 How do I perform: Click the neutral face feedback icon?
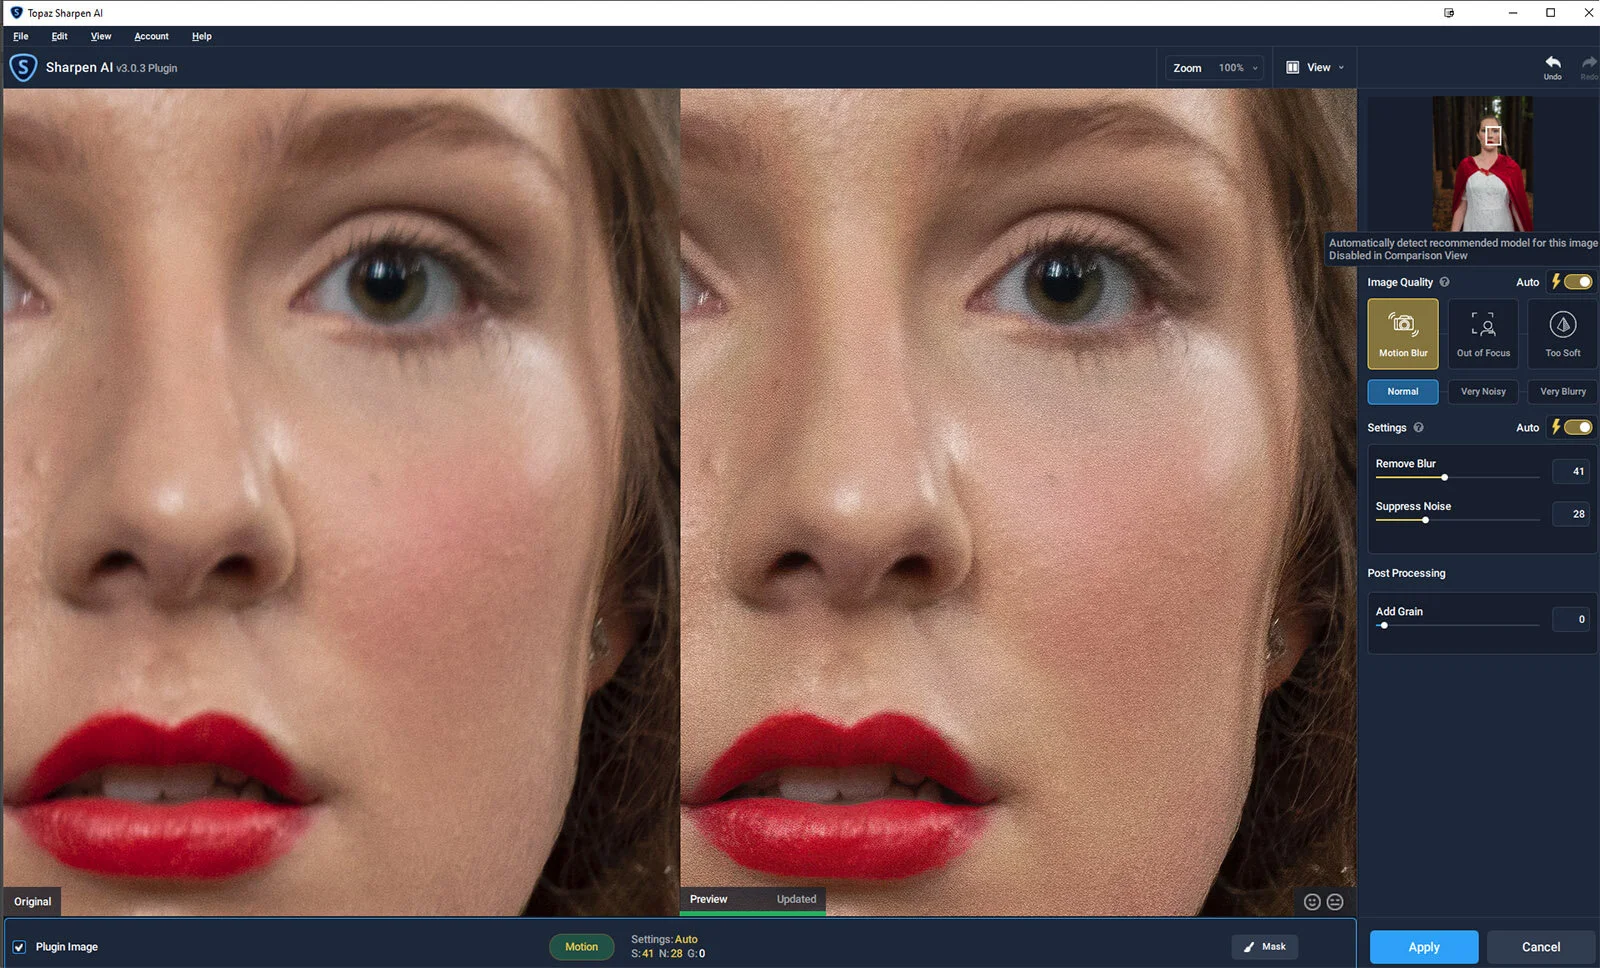(1335, 902)
